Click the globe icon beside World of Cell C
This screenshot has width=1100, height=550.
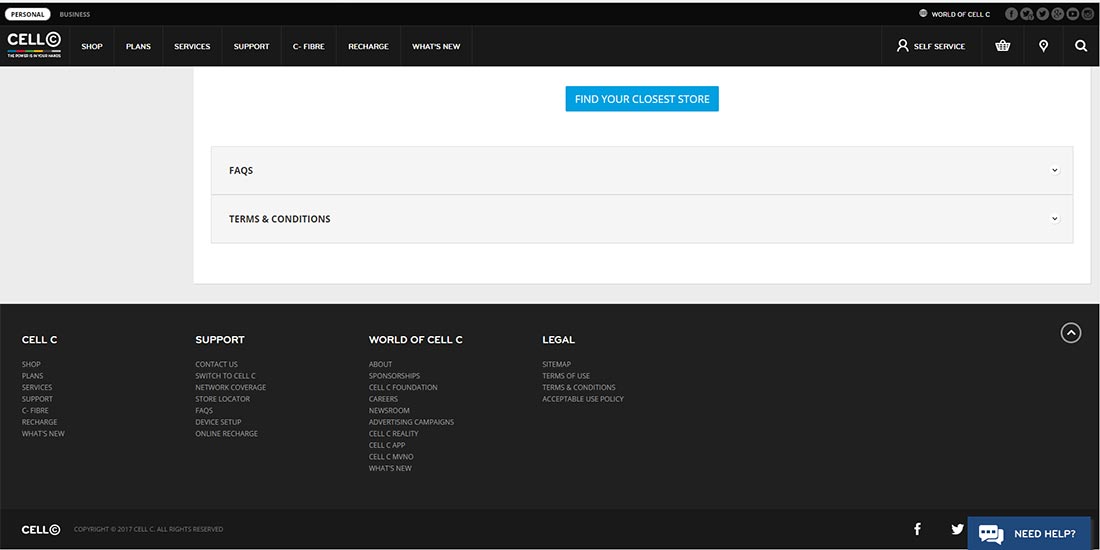(x=923, y=13)
